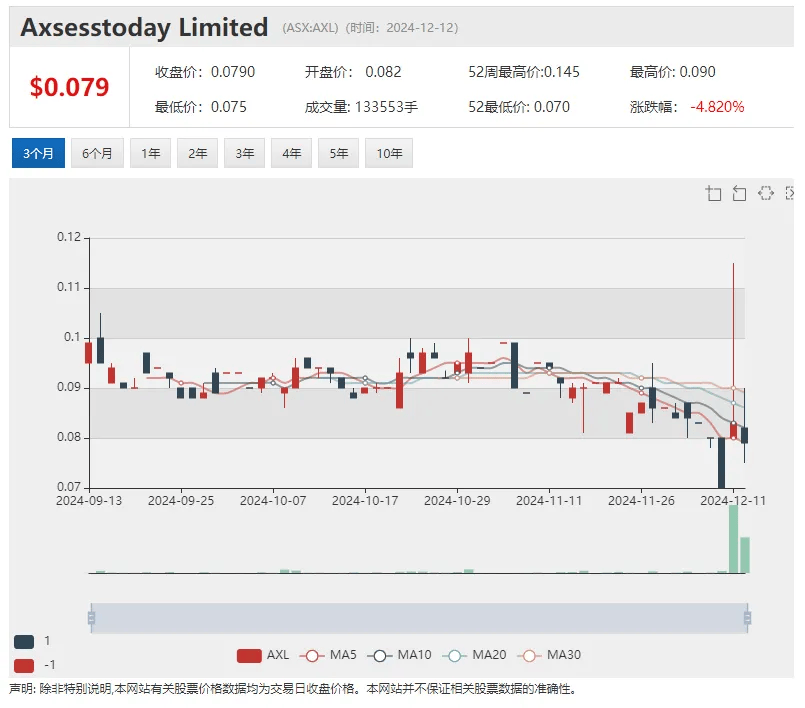Click the left handle of zoom slider
The image size is (805, 708).
tap(91, 618)
